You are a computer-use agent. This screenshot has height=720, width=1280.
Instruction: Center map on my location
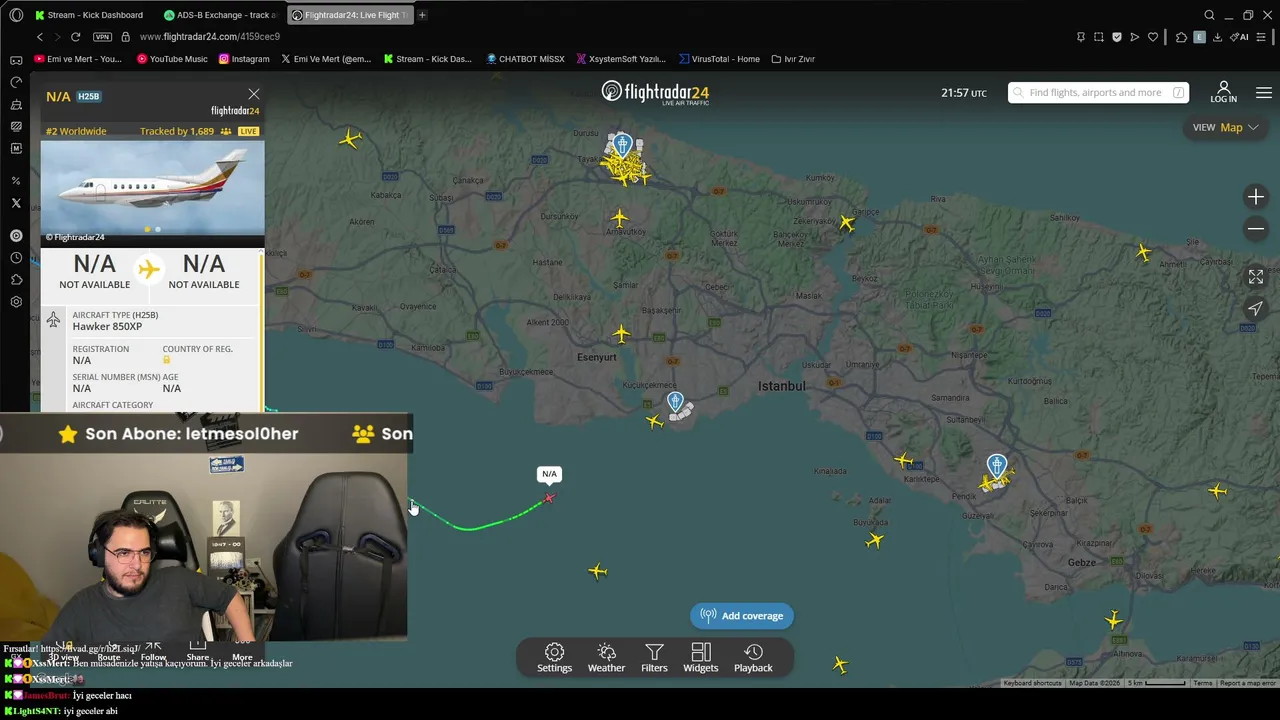pyautogui.click(x=1256, y=309)
